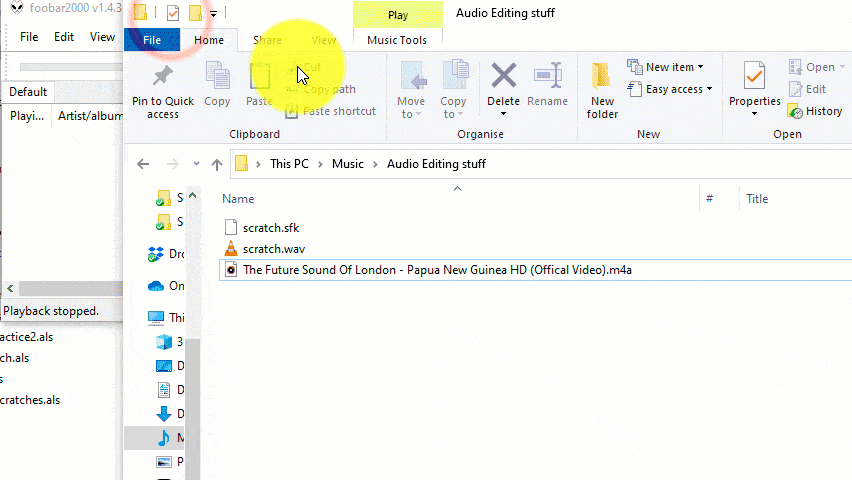
Task: Click Documents icon in navigation pane
Action: (x=164, y=390)
